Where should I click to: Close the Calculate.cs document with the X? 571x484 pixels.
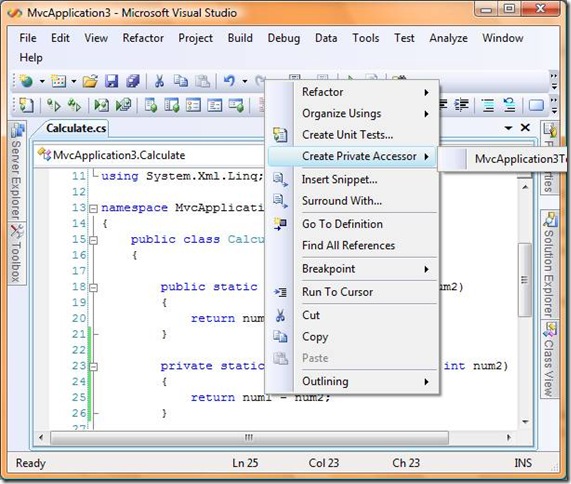(525, 127)
